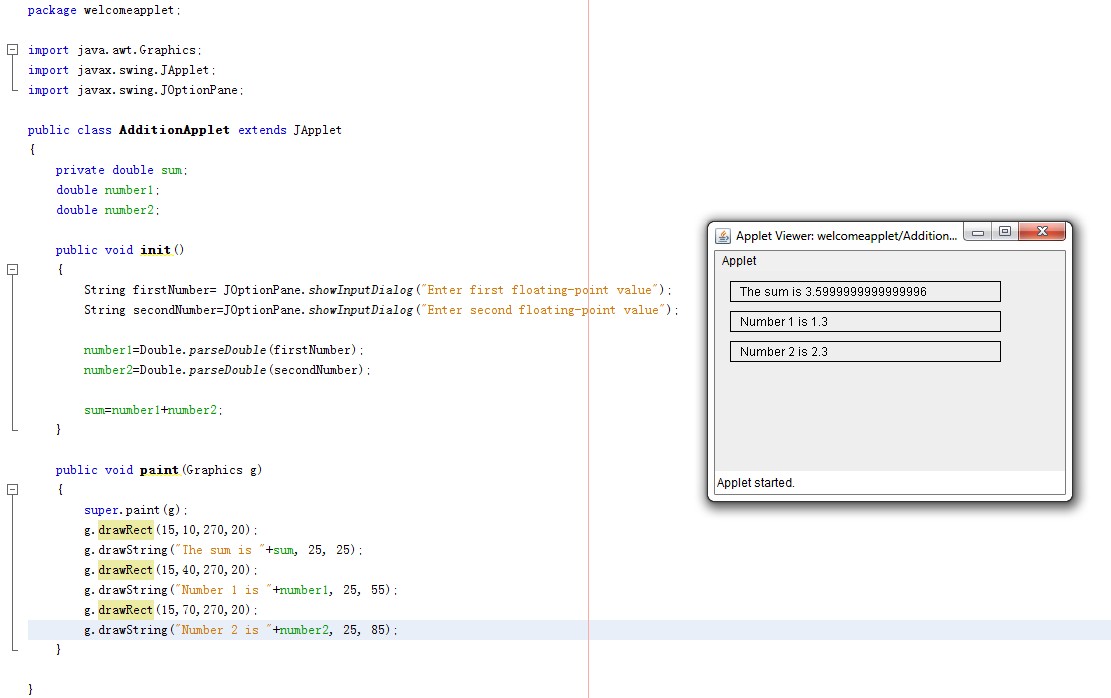Screen dimensions: 1111x698
Task: Click highlighted drawRect in '(15,70,270,20)' line
Action: click(125, 609)
